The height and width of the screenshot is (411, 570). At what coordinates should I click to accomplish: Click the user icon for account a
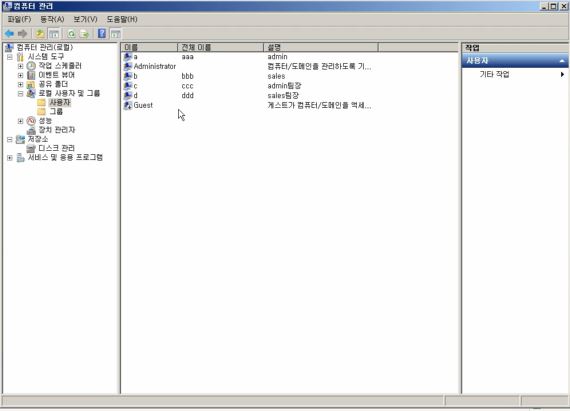[128, 57]
